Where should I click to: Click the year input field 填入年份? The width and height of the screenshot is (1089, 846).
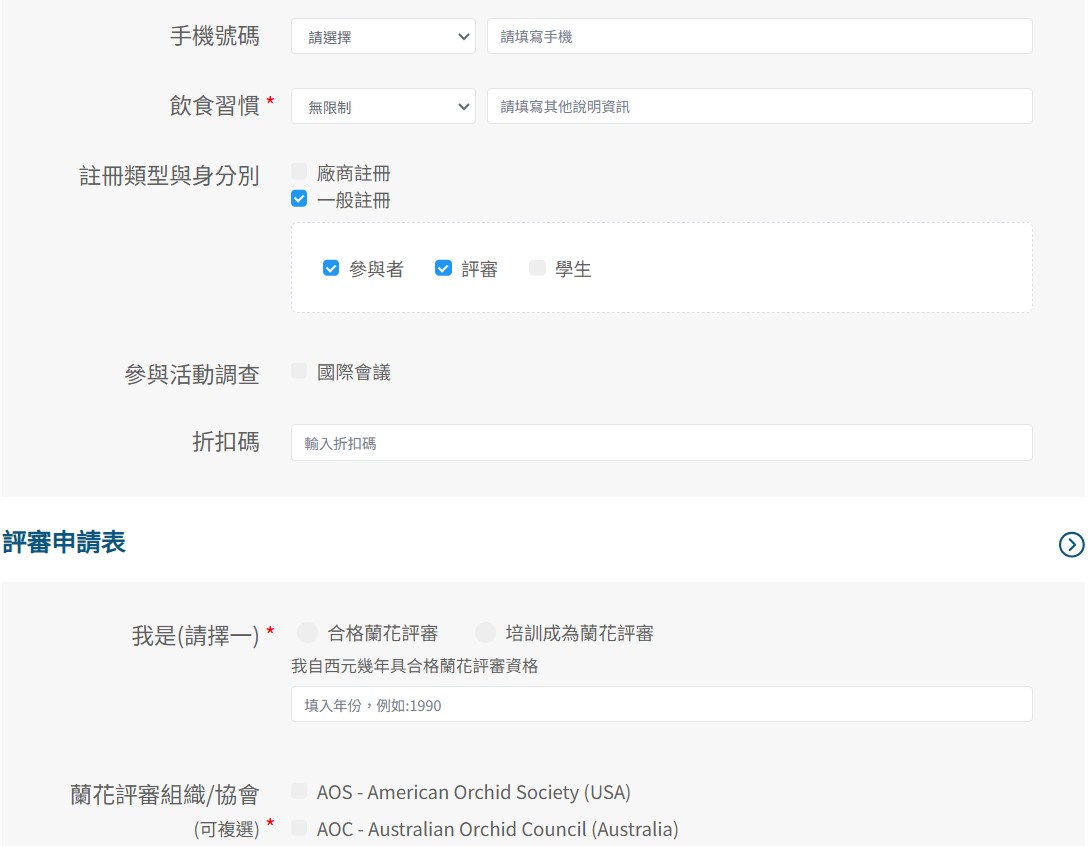[x=661, y=705]
